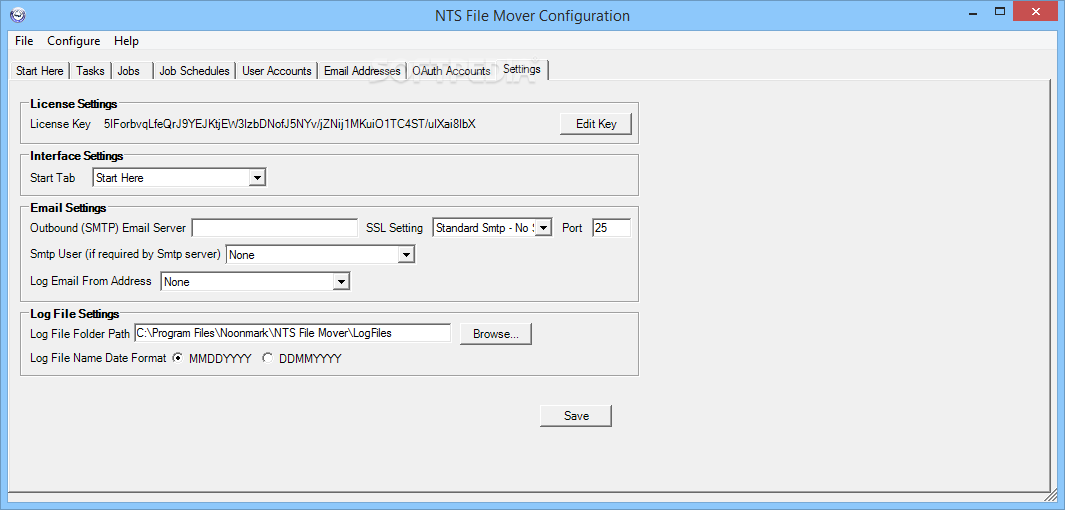Click the license key text string
Screen dimensions: 1065x510
pyautogui.click(x=289, y=124)
